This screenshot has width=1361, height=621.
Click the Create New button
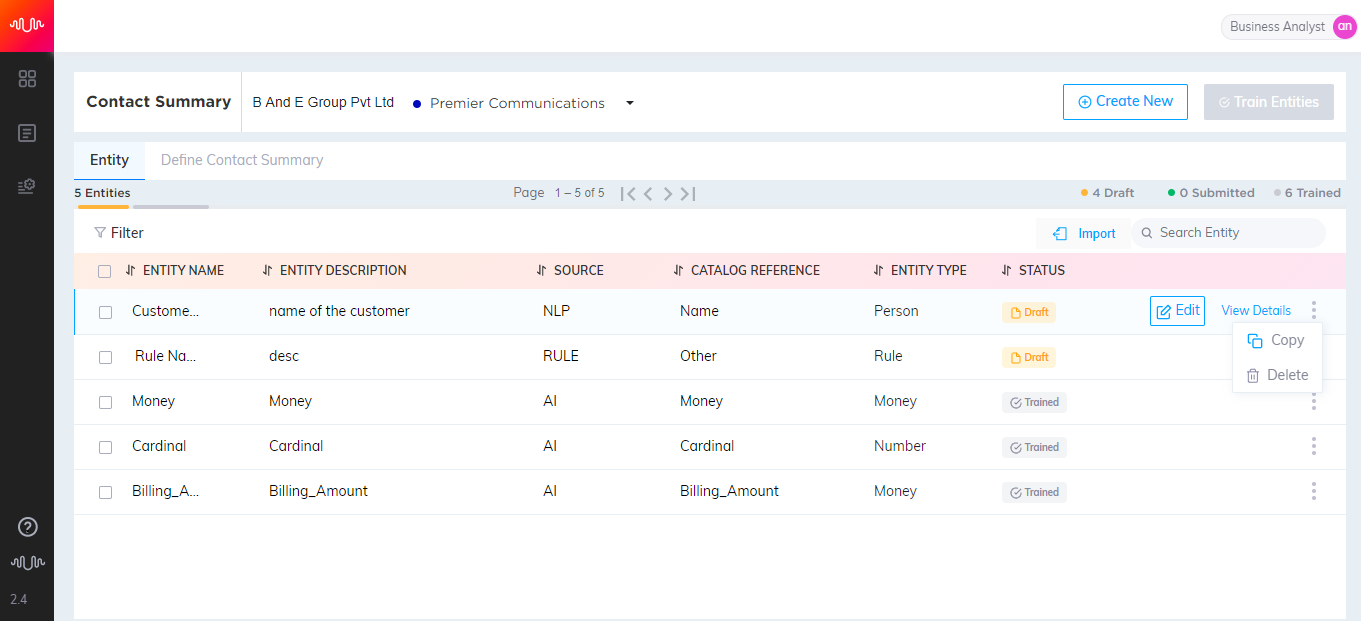1125,102
